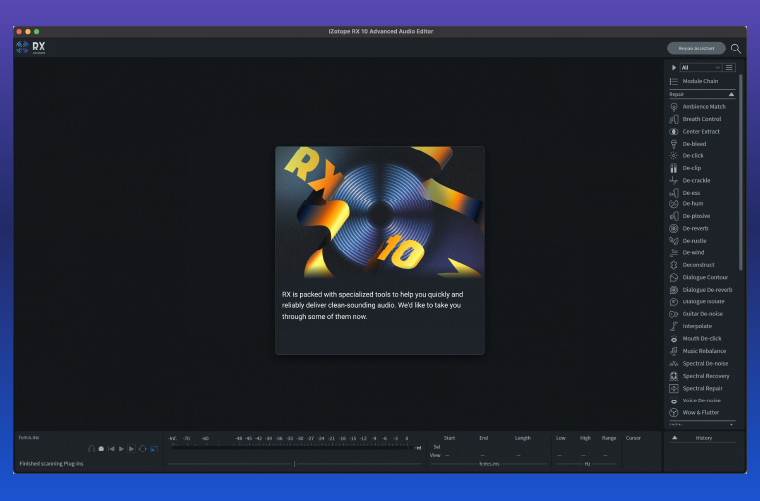The image size is (760, 501).
Task: Open the De-plosive module
Action: pos(690,216)
